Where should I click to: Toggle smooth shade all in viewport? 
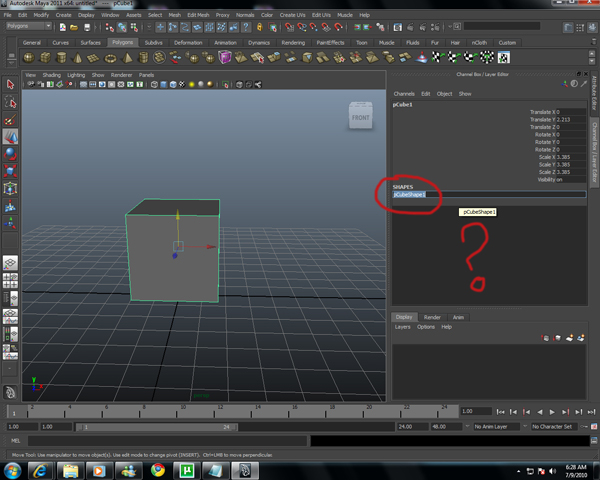pyautogui.click(x=163, y=85)
